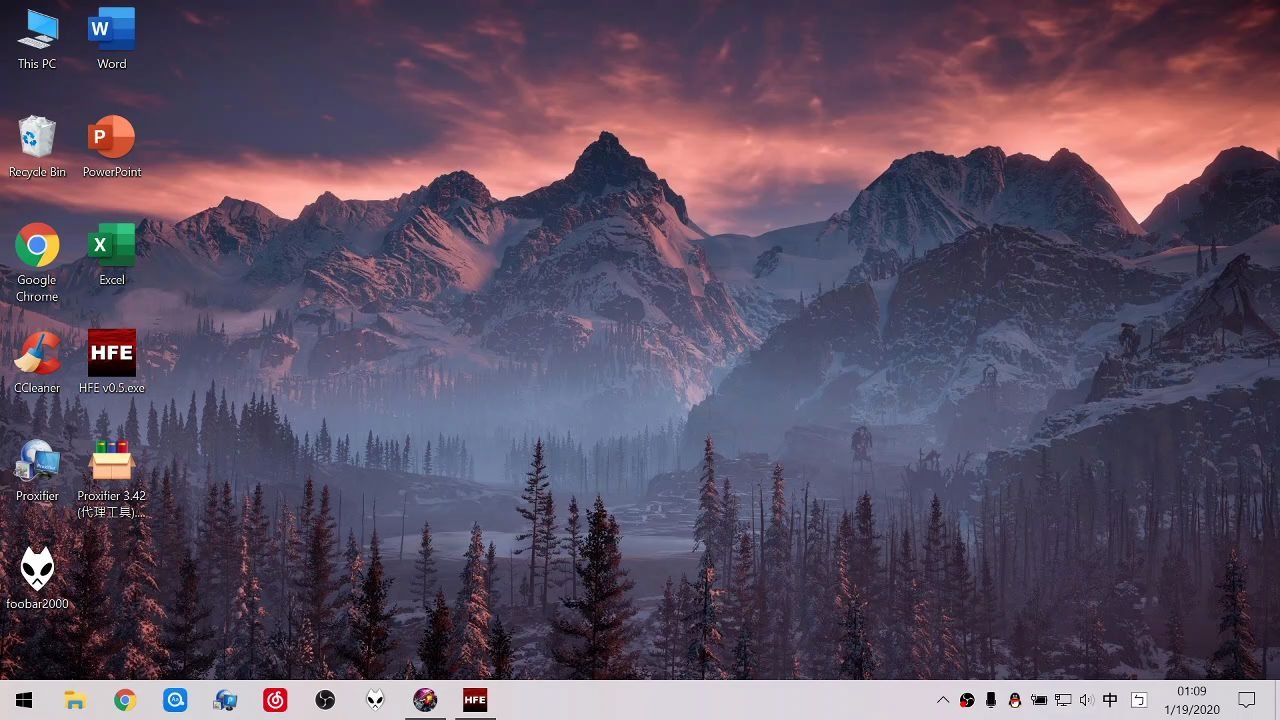Click the IME options tray icon
1280x720 pixels.
(1138, 700)
